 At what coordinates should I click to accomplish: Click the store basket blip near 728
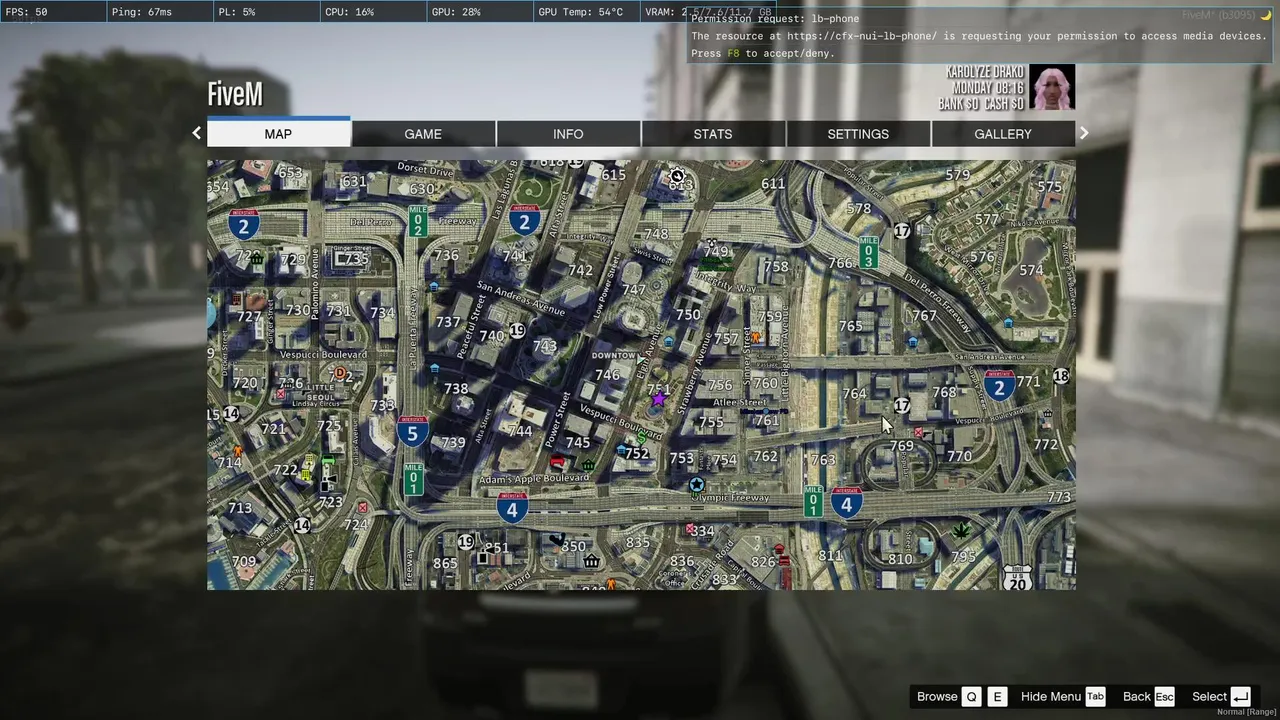256,258
